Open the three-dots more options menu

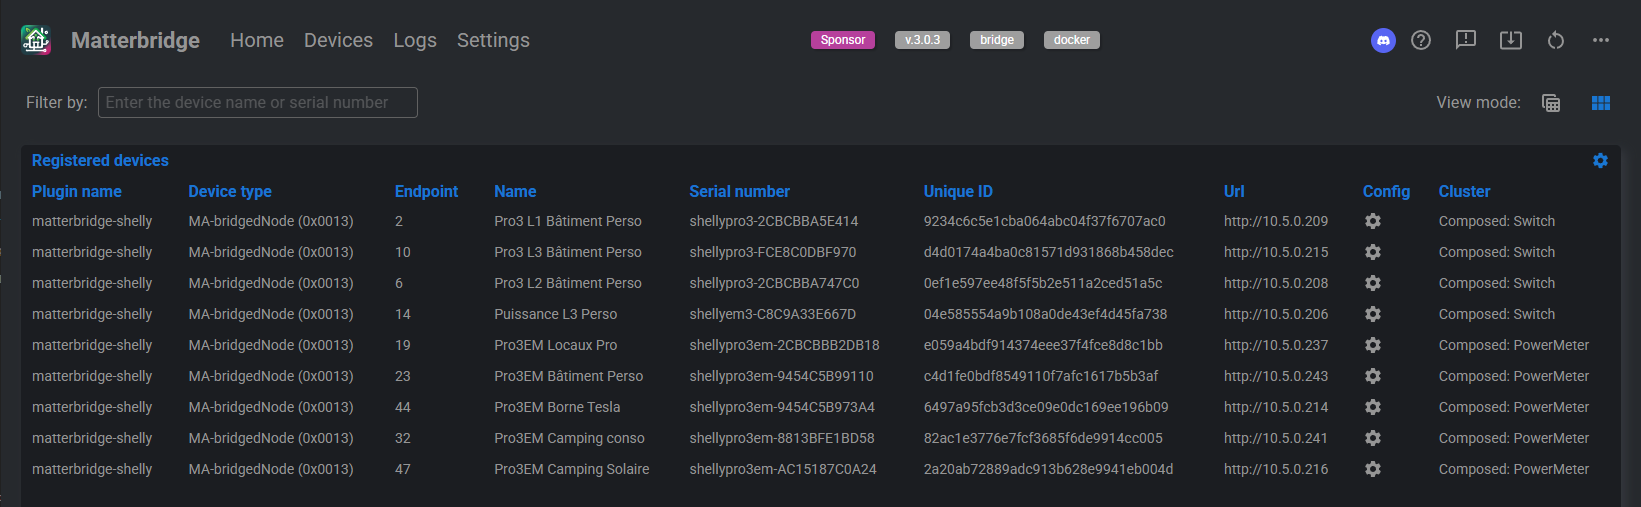point(1601,40)
